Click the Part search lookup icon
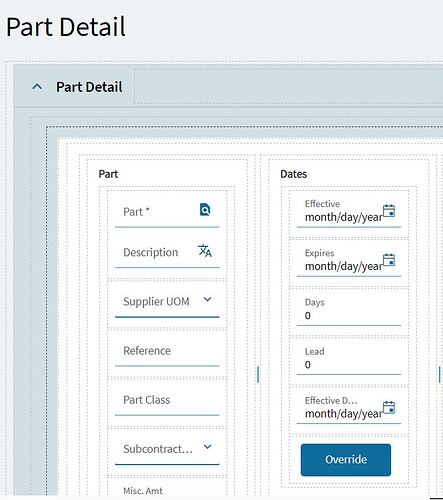This screenshot has height=500, width=443. pos(205,210)
